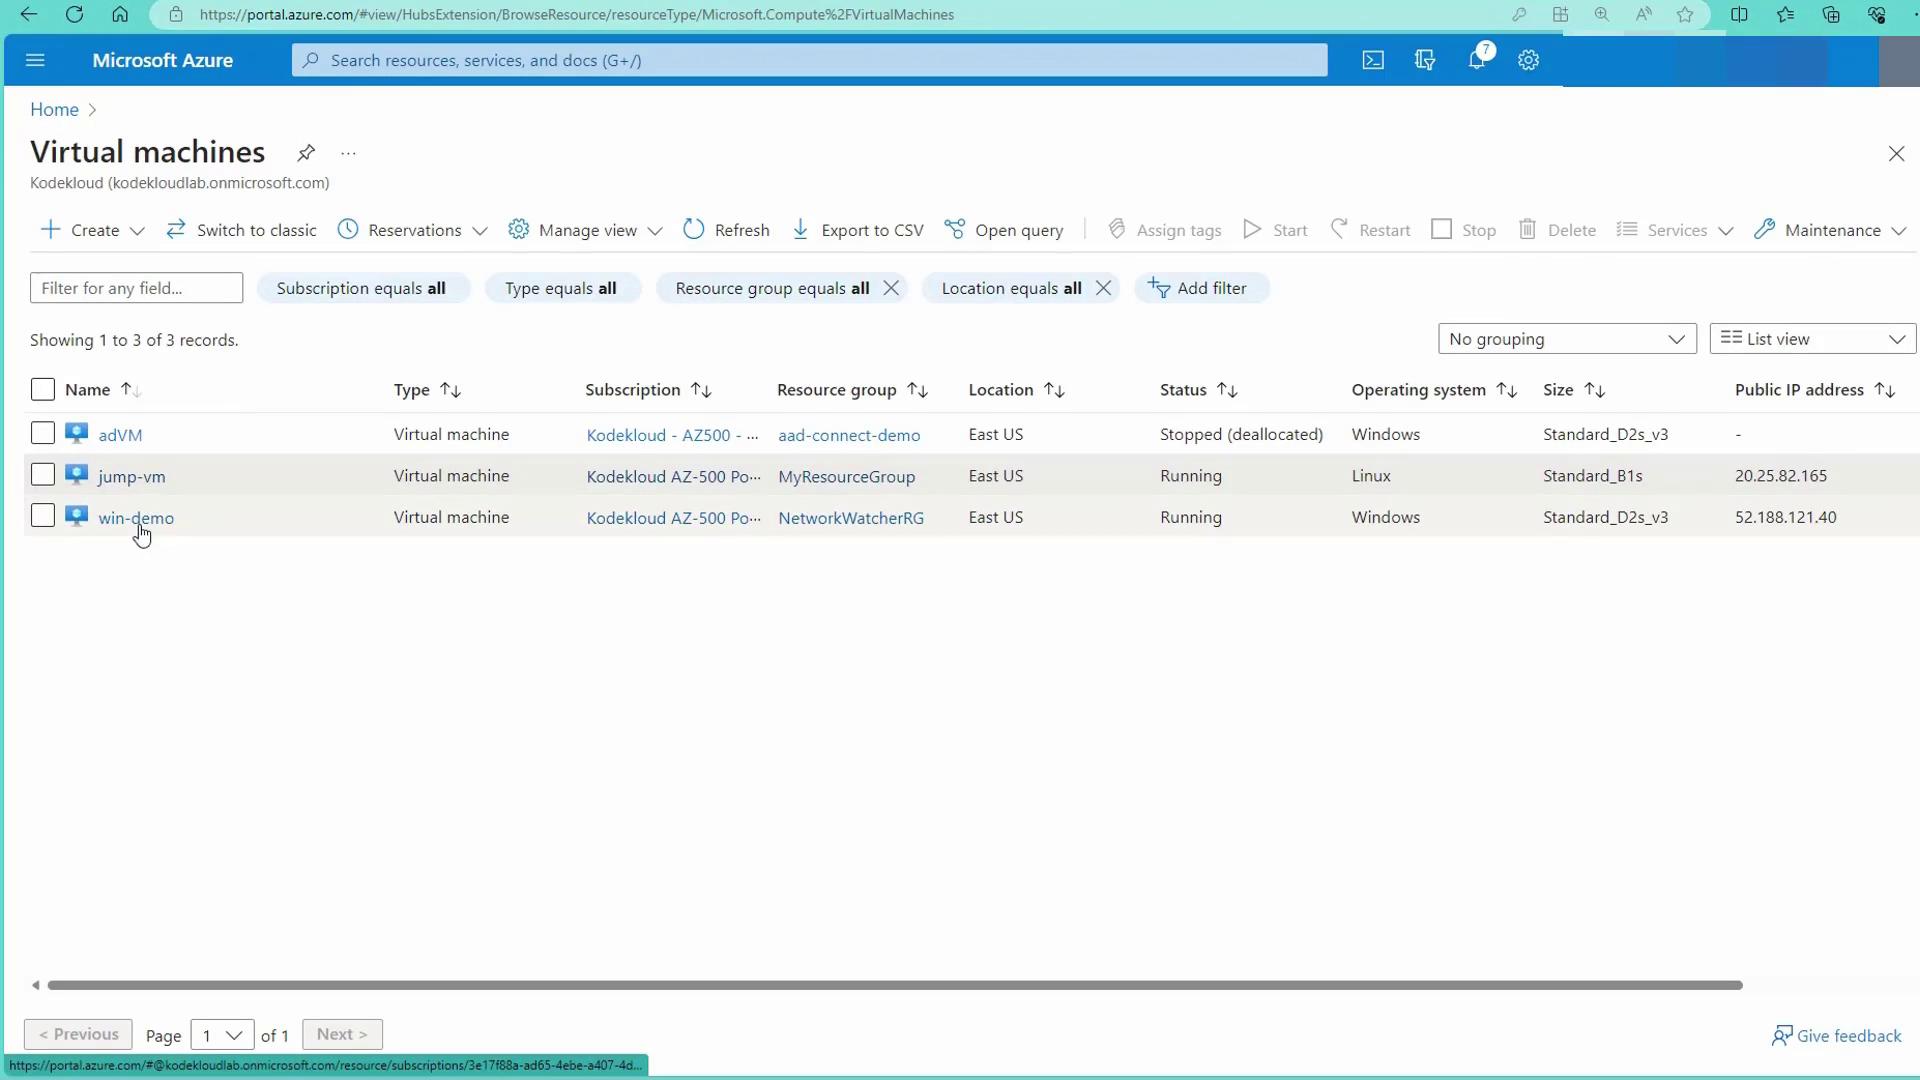Screen dimensions: 1920x1080
Task: Click the adVM virtual machine icon
Action: click(x=77, y=433)
